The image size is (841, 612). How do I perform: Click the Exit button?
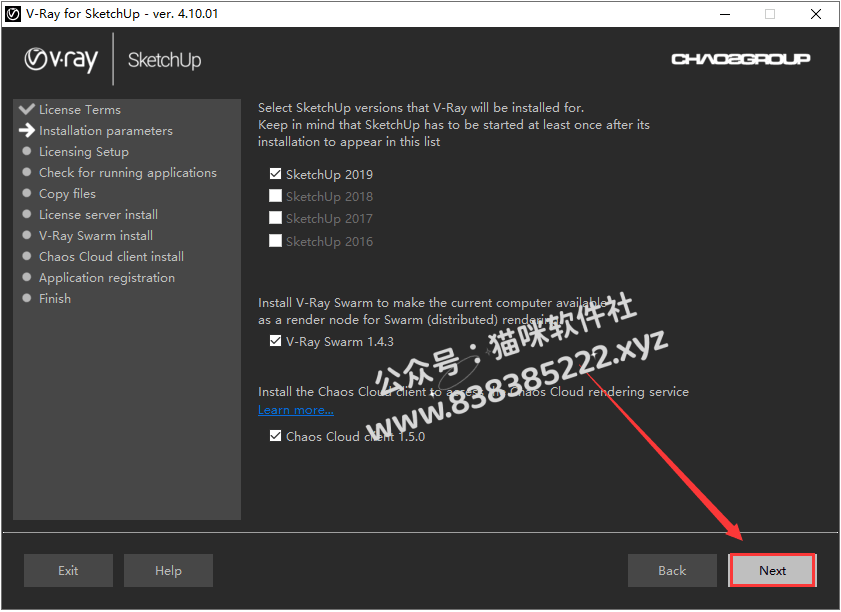click(68, 571)
